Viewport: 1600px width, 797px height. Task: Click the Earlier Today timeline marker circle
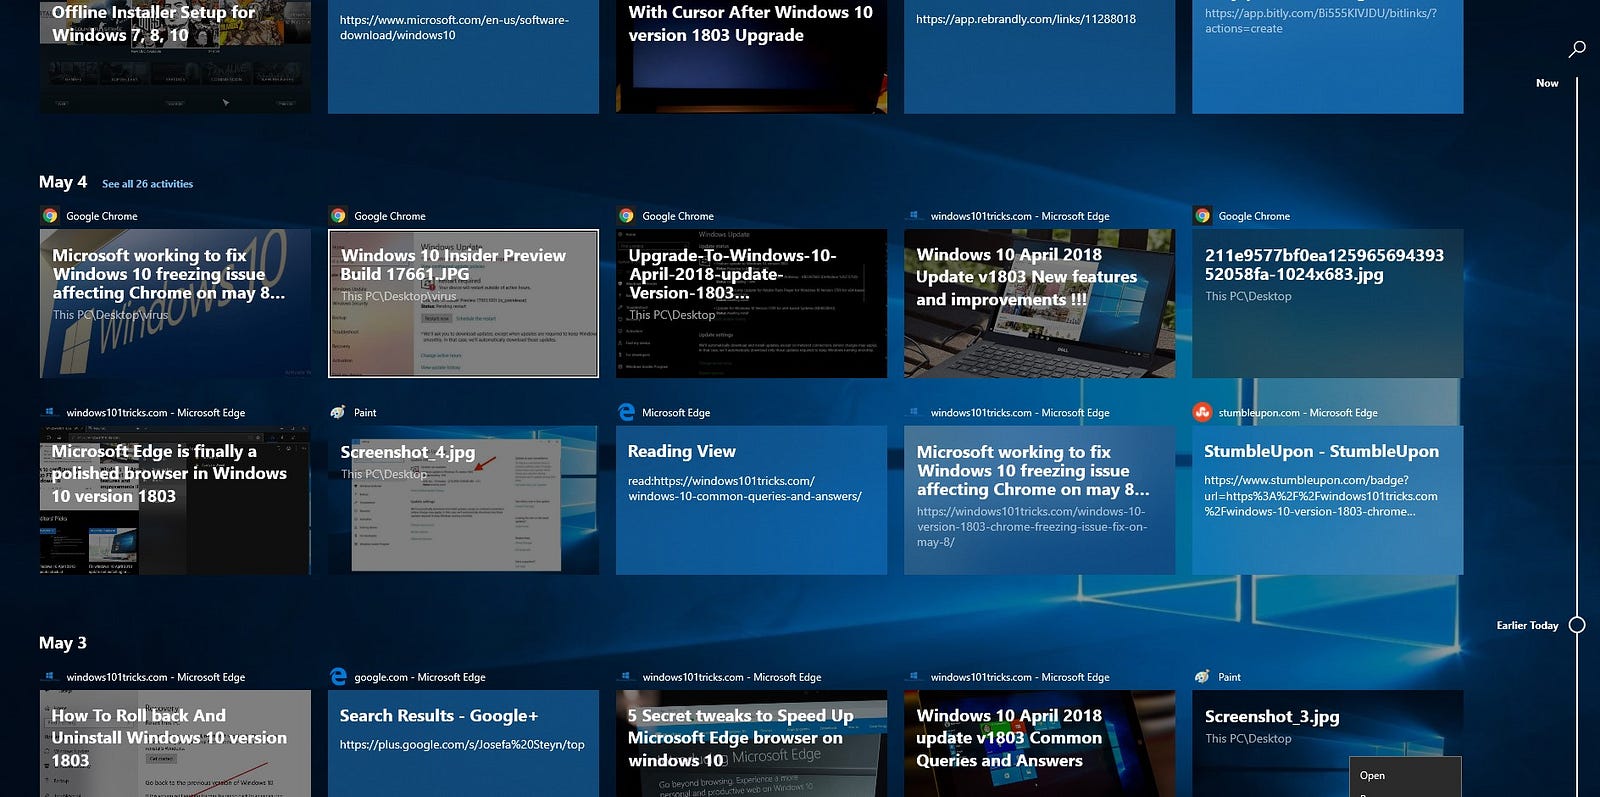(1577, 625)
